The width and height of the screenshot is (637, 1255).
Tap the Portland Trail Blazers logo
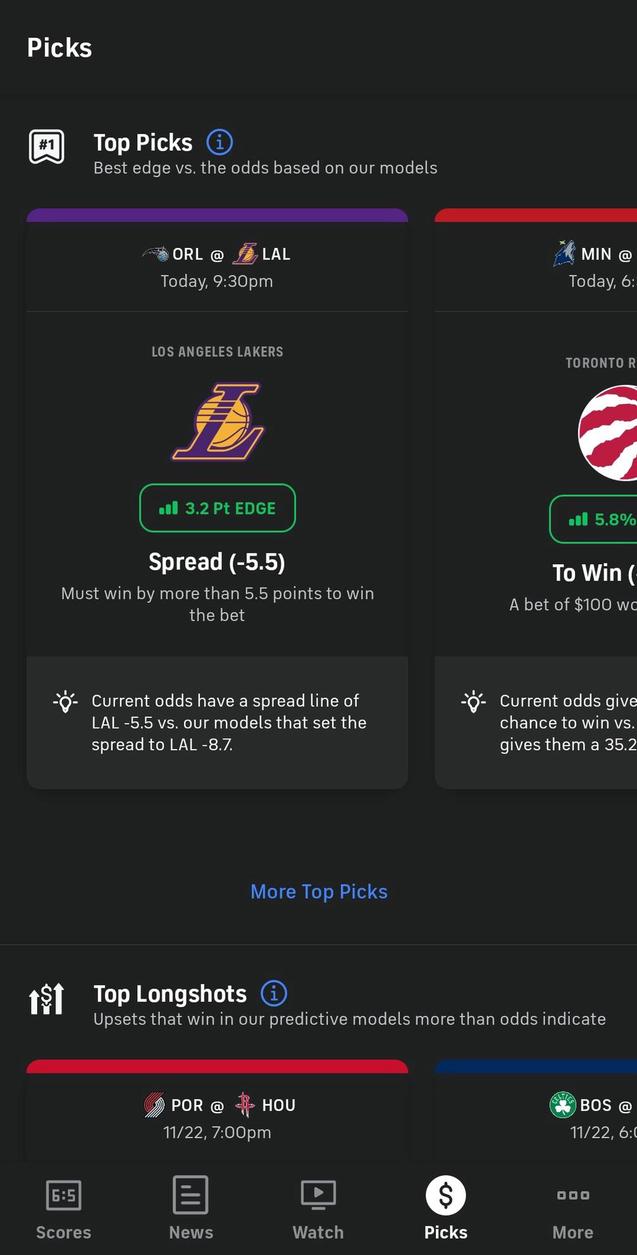click(154, 1105)
